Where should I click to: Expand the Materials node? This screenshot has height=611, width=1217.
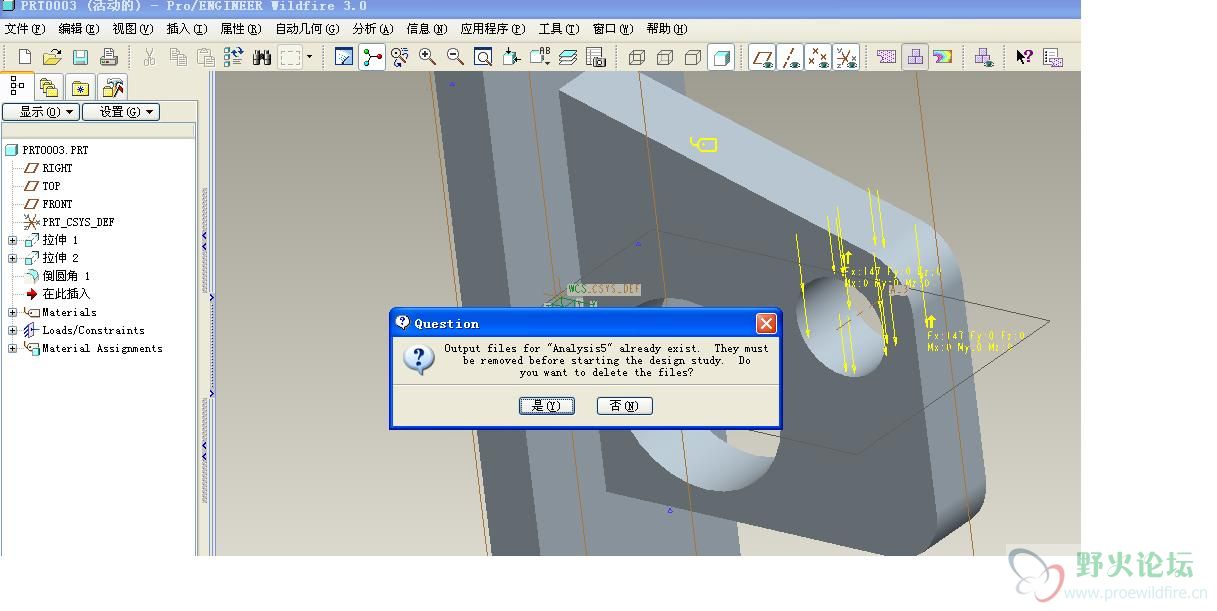tap(12, 312)
